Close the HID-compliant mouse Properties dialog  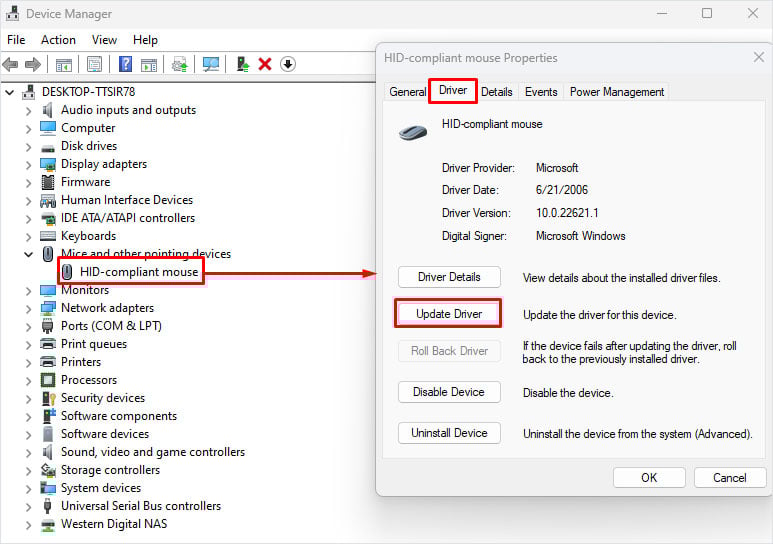pyautogui.click(x=759, y=58)
